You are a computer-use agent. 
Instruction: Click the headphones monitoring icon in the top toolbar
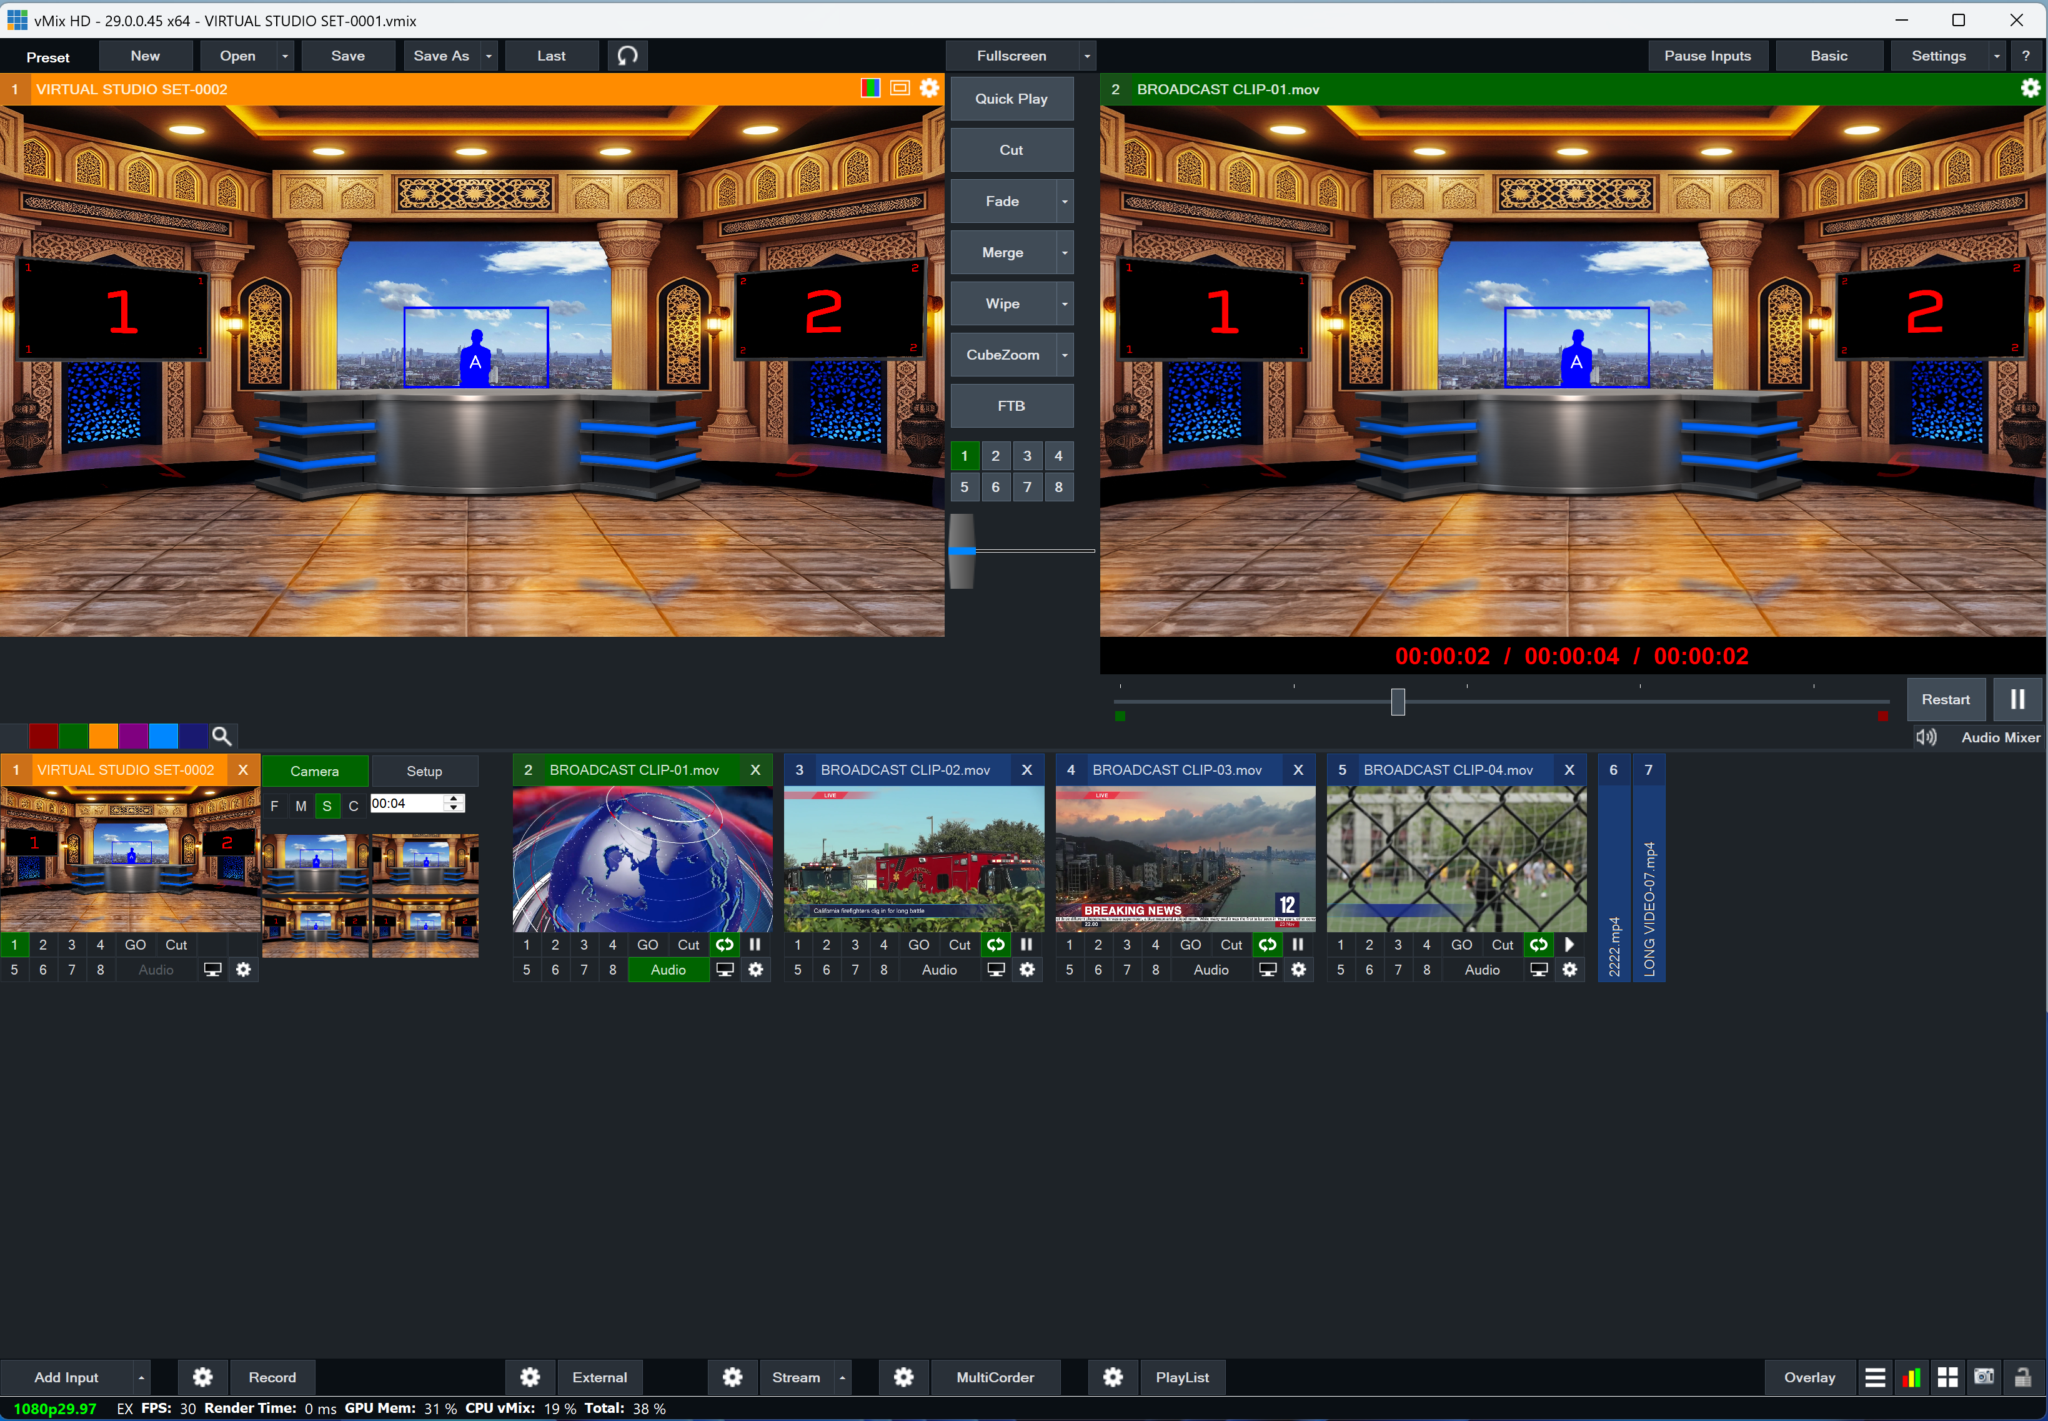pyautogui.click(x=627, y=55)
